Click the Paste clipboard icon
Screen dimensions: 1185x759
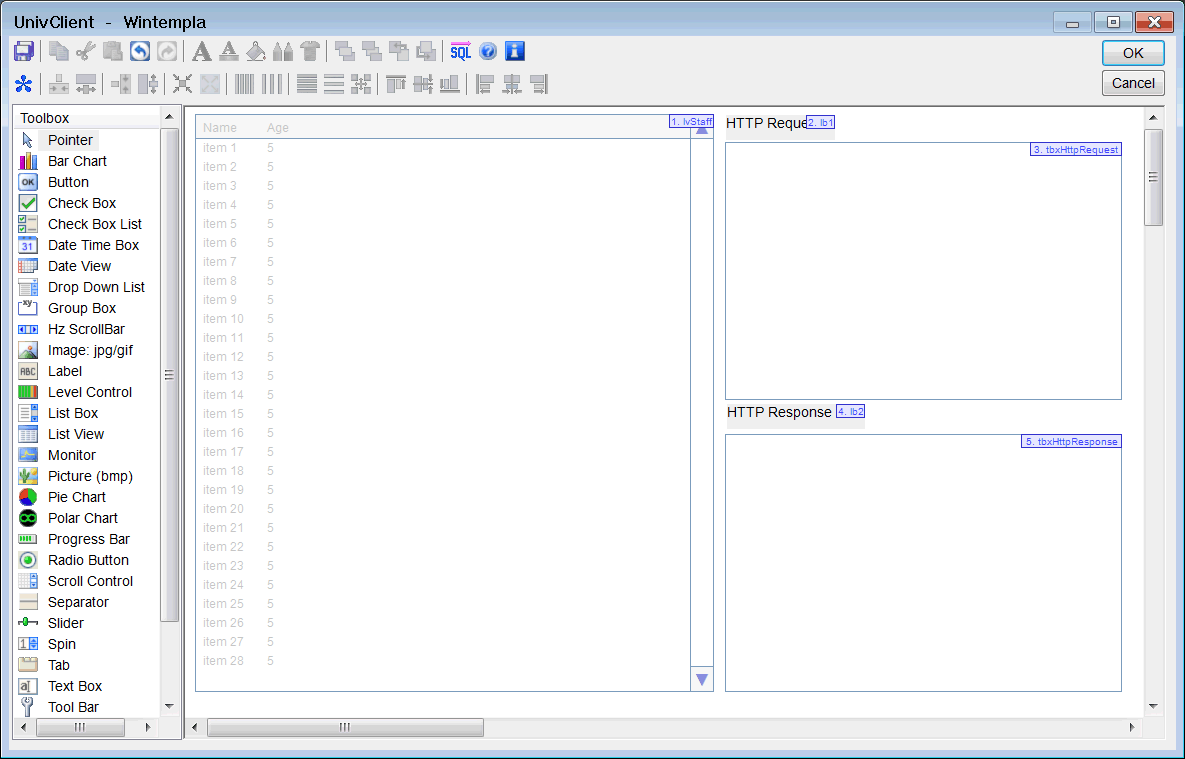coord(113,51)
